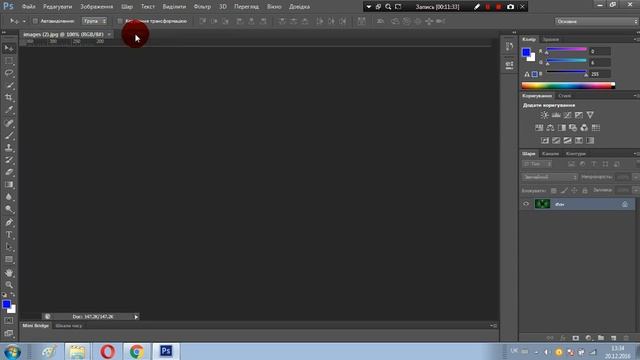Open the layer filter type dropdown
Image resolution: width=640 pixels, height=360 pixels.
pos(537,164)
